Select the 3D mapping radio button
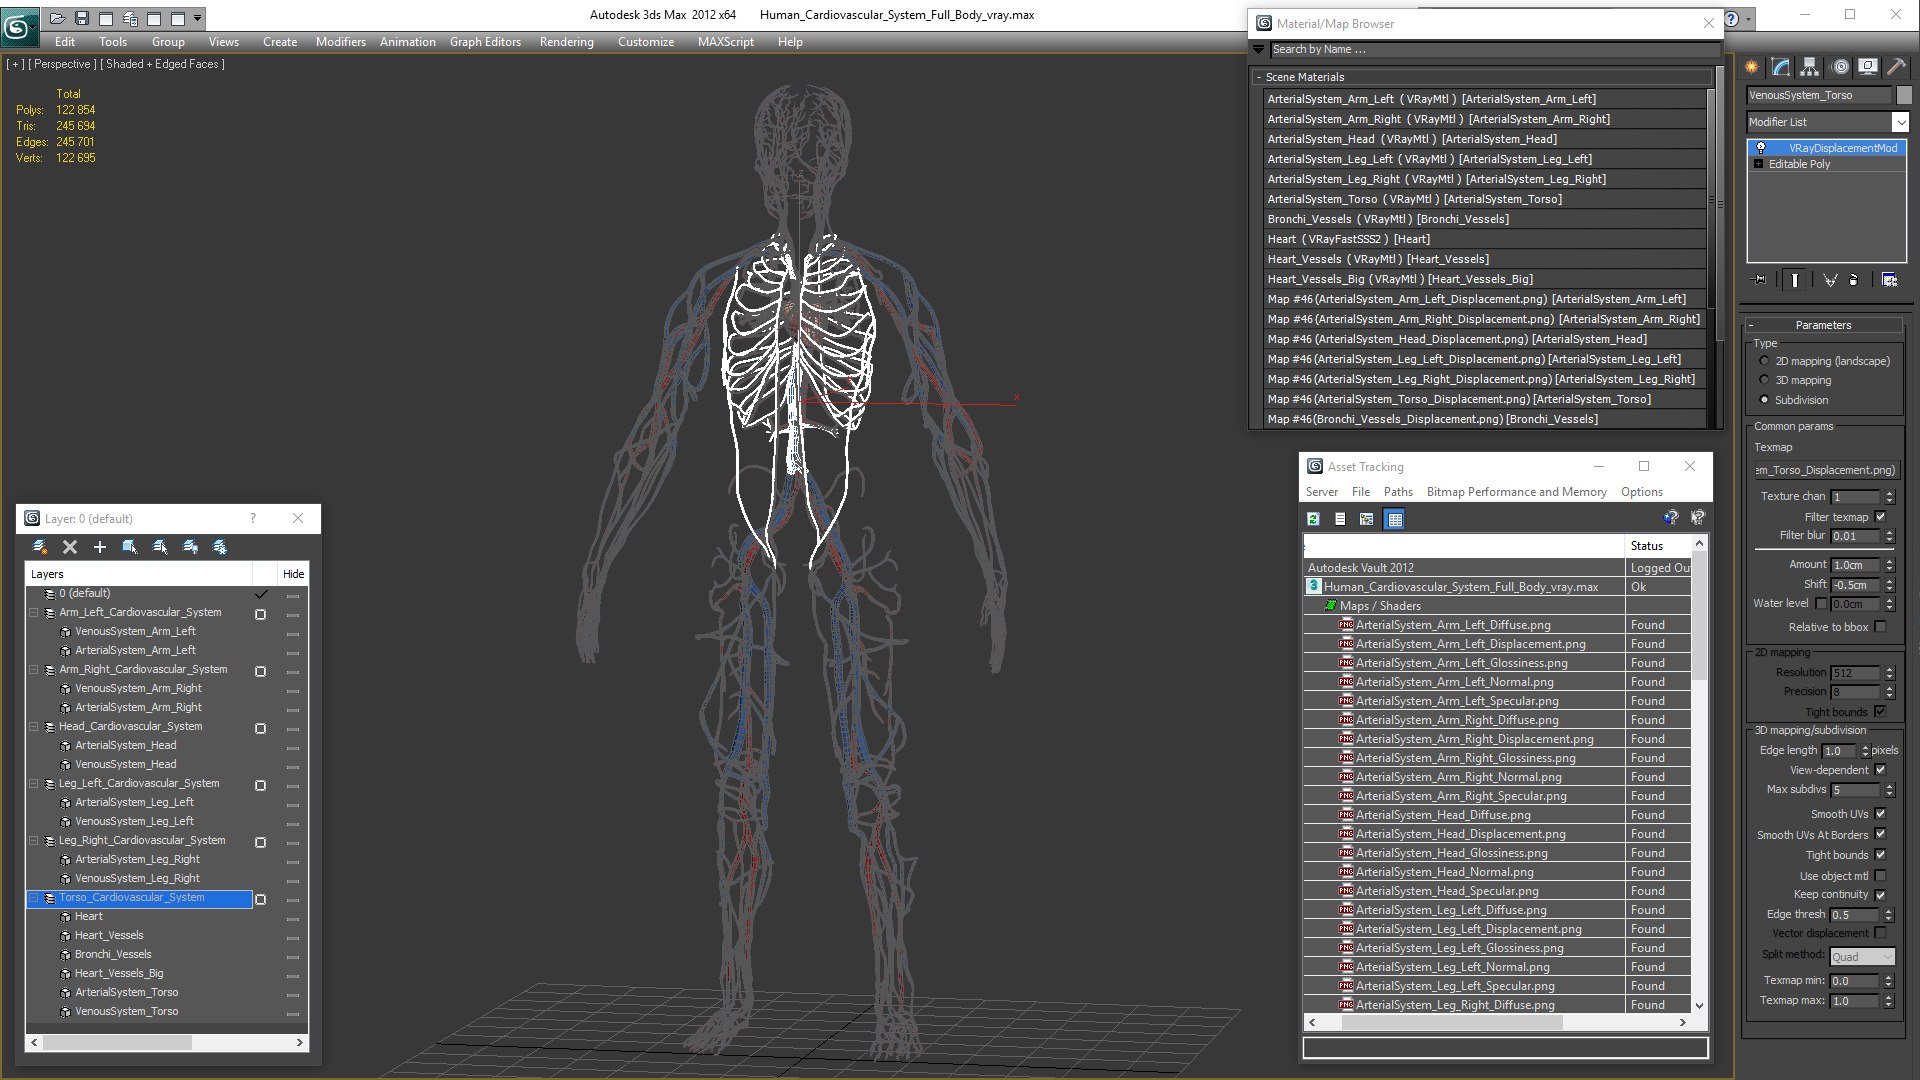The image size is (1920, 1080). (1764, 380)
